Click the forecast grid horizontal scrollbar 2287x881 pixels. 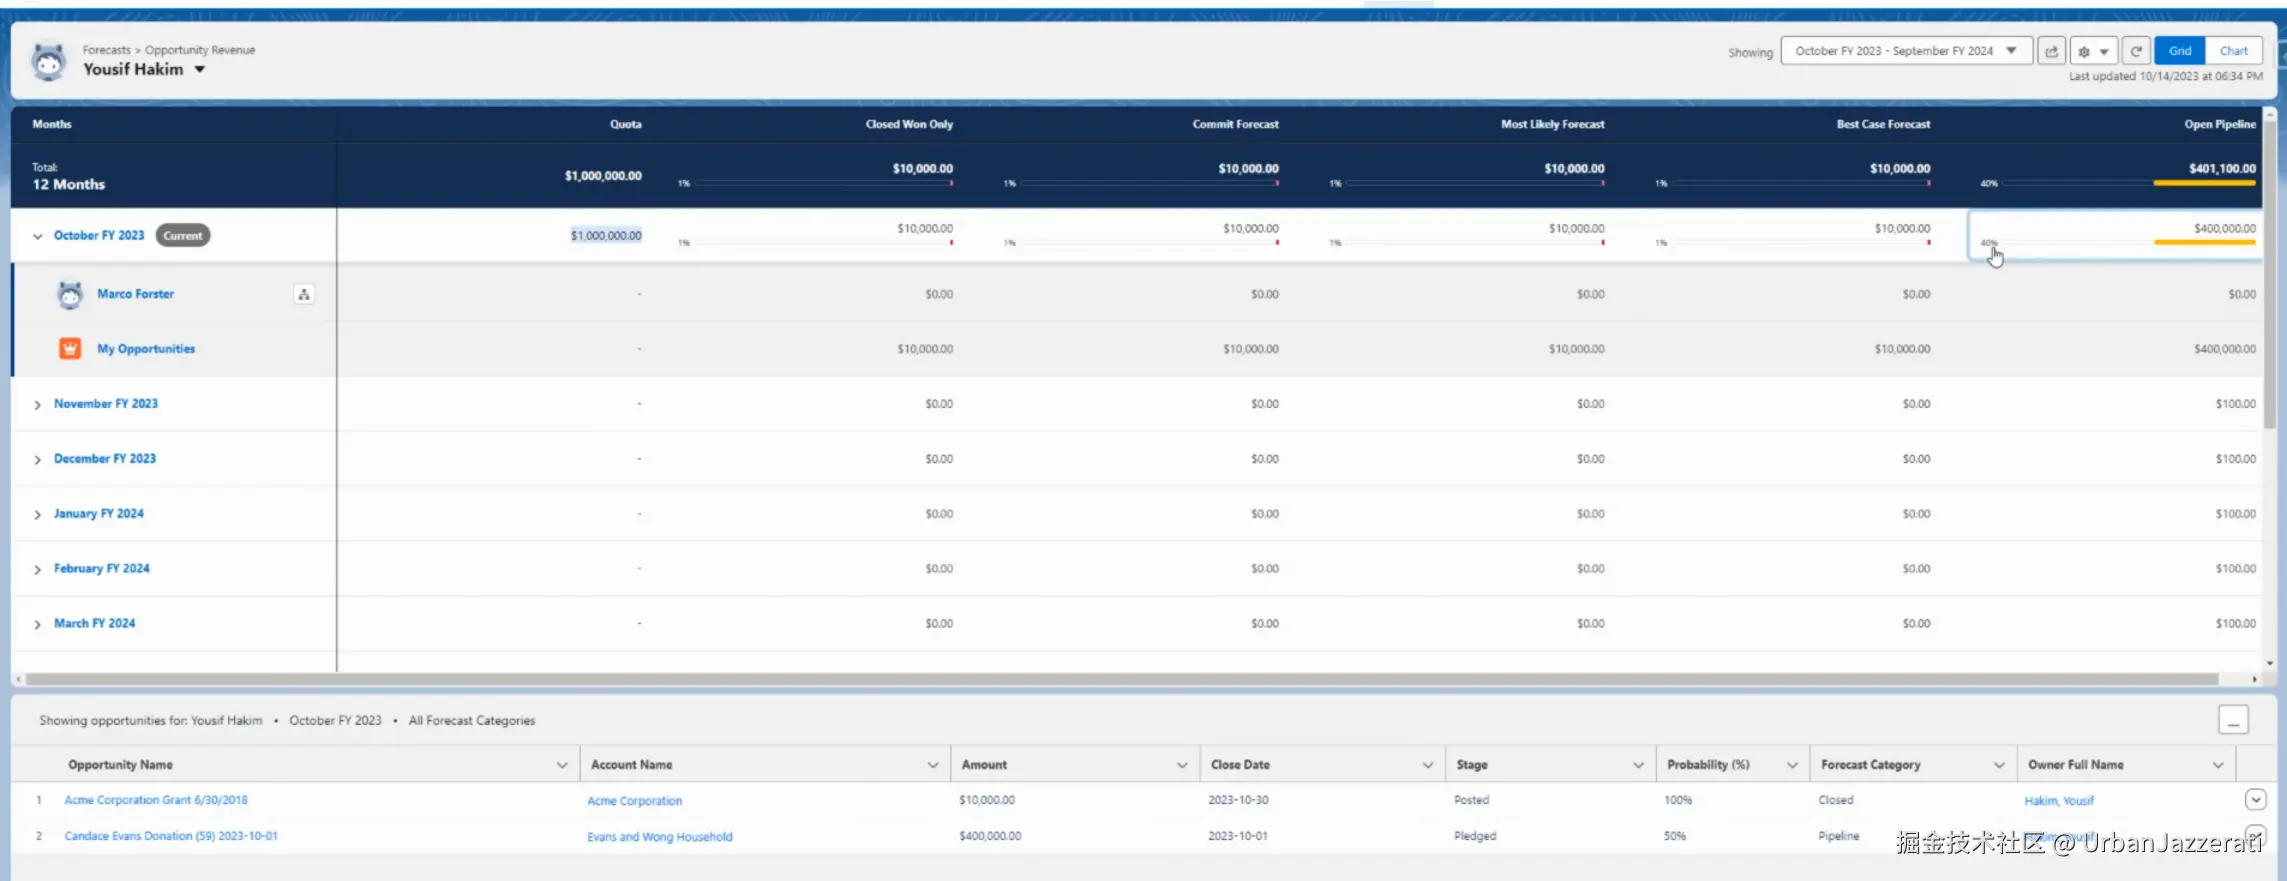click(1122, 679)
